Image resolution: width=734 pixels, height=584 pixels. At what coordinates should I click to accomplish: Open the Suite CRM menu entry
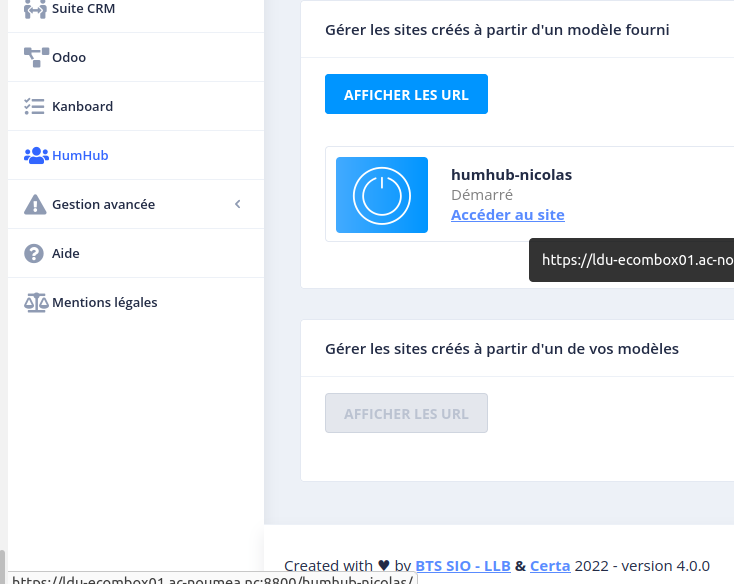[83, 9]
